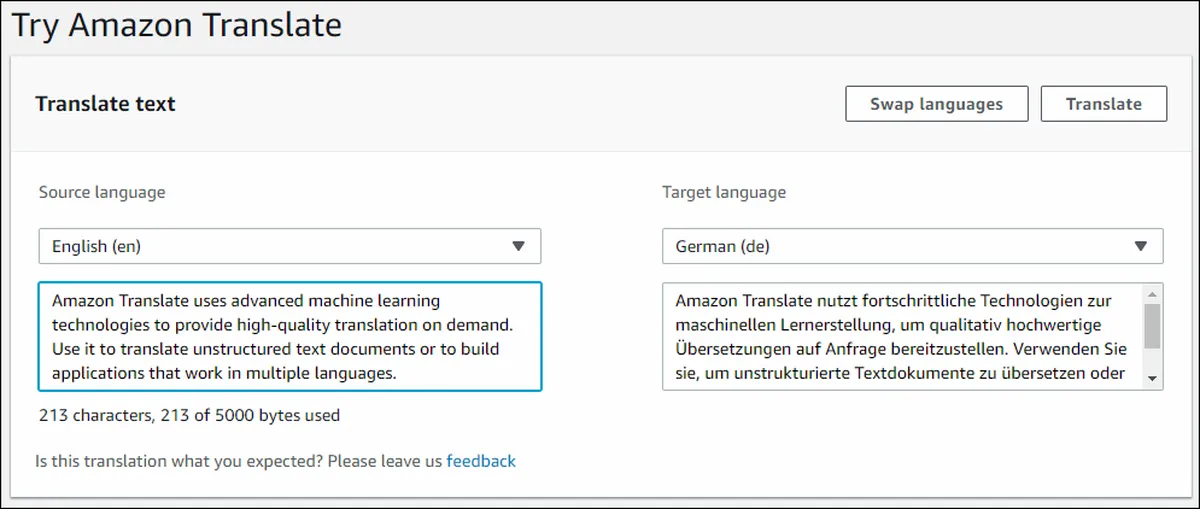
Task: Click the translation output scrollbar thumb
Action: 1152,326
